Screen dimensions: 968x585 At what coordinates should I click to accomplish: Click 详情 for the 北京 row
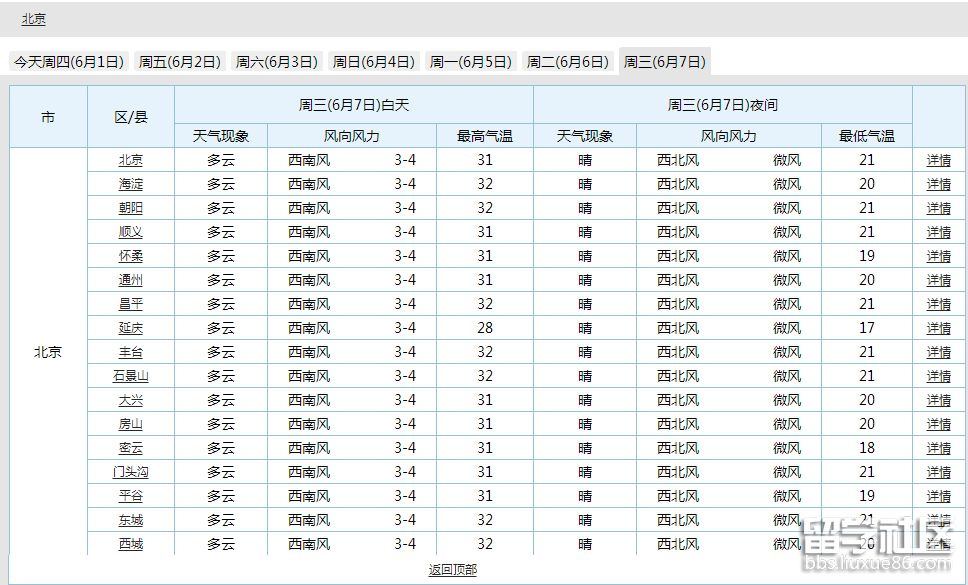[938, 159]
